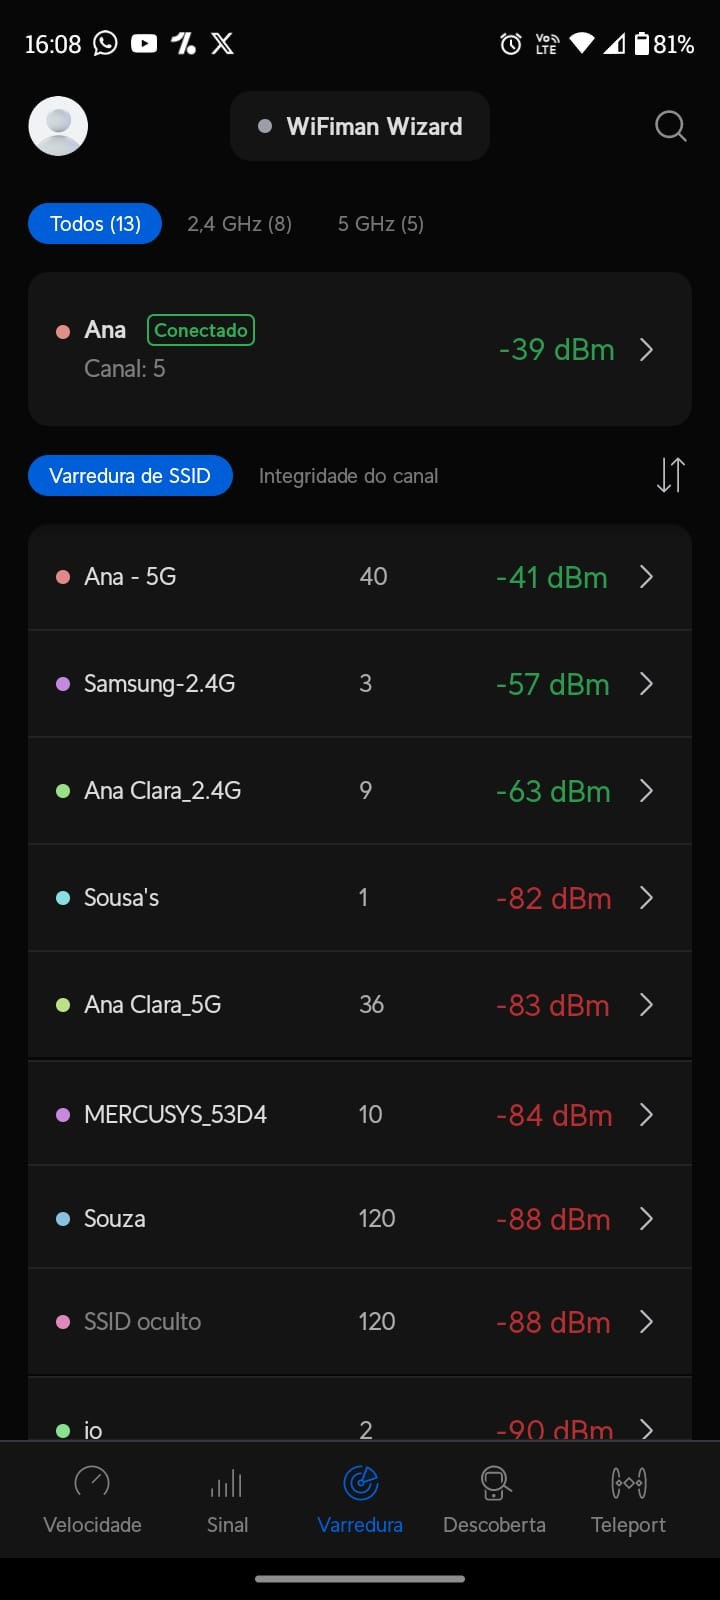Open the search magnifier icon

click(670, 127)
